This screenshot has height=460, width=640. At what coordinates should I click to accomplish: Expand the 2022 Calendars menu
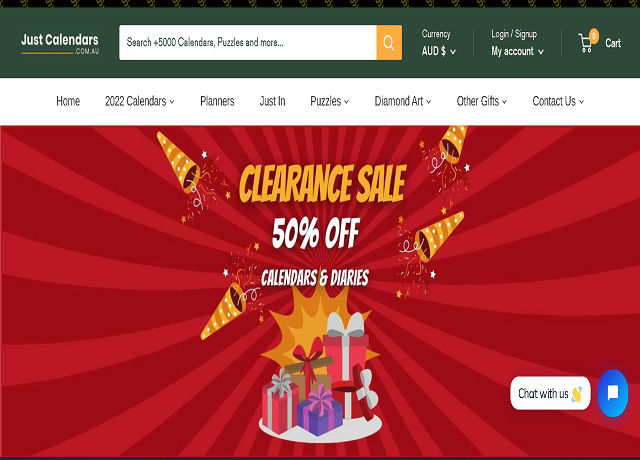coord(140,101)
